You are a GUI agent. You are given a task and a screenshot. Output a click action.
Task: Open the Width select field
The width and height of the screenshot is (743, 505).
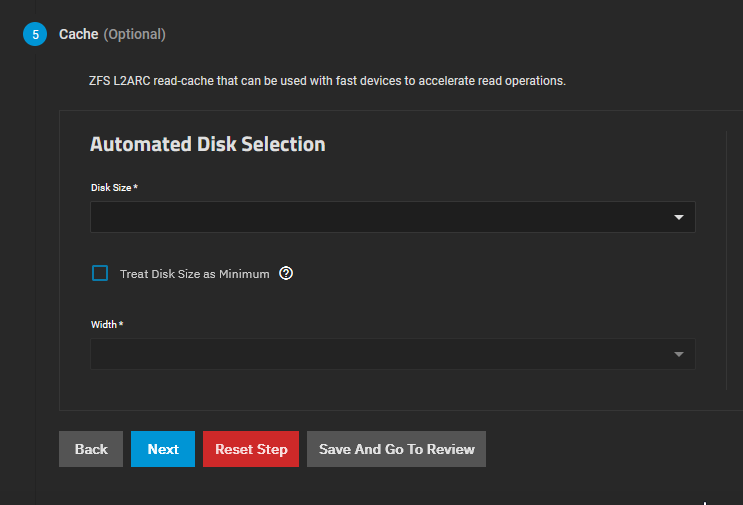(x=380, y=354)
